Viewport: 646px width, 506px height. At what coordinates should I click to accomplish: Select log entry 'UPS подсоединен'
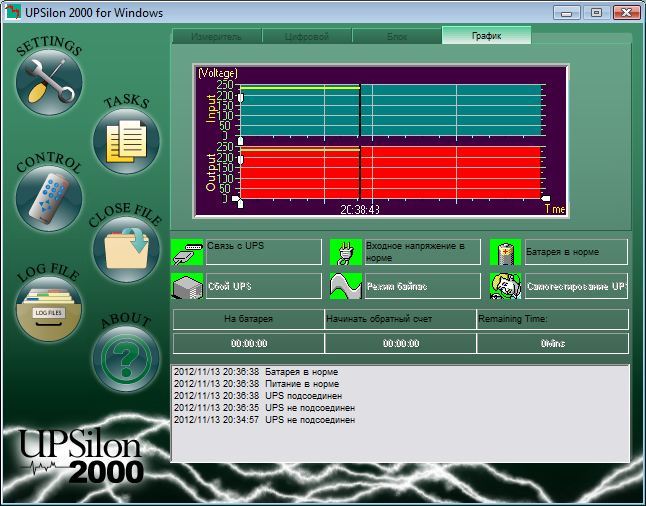click(x=258, y=396)
